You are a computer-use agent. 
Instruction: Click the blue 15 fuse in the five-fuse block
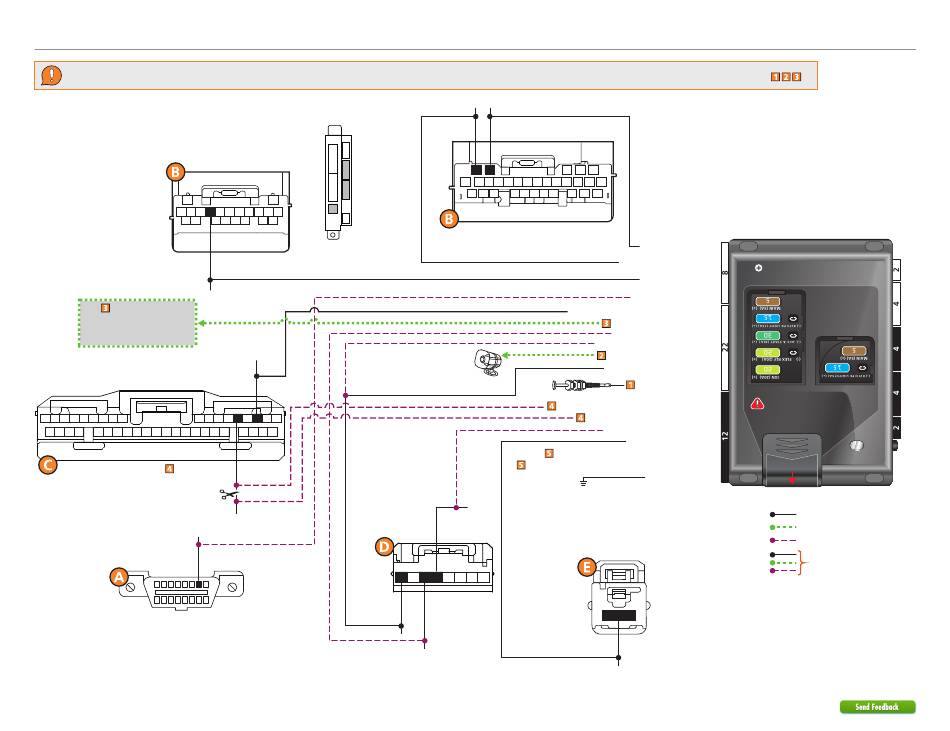tap(768, 318)
